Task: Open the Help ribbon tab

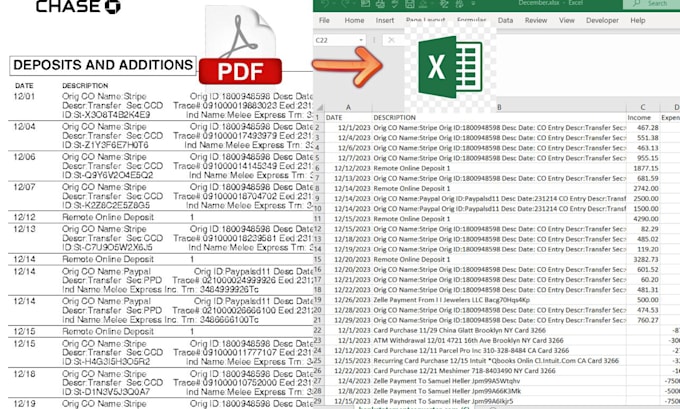Action: click(638, 20)
